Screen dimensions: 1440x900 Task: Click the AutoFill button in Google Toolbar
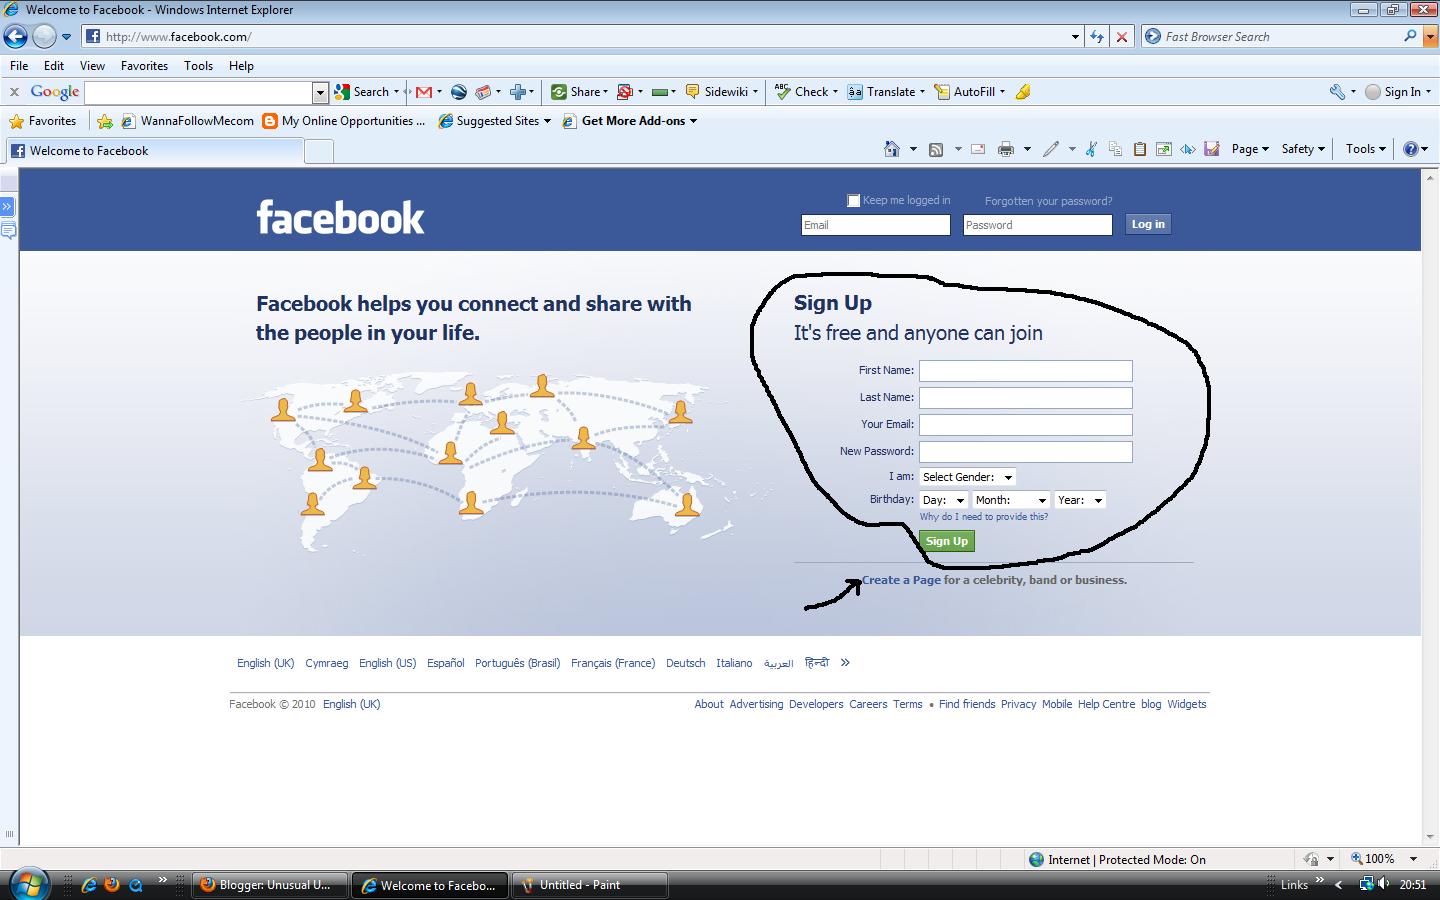[969, 92]
